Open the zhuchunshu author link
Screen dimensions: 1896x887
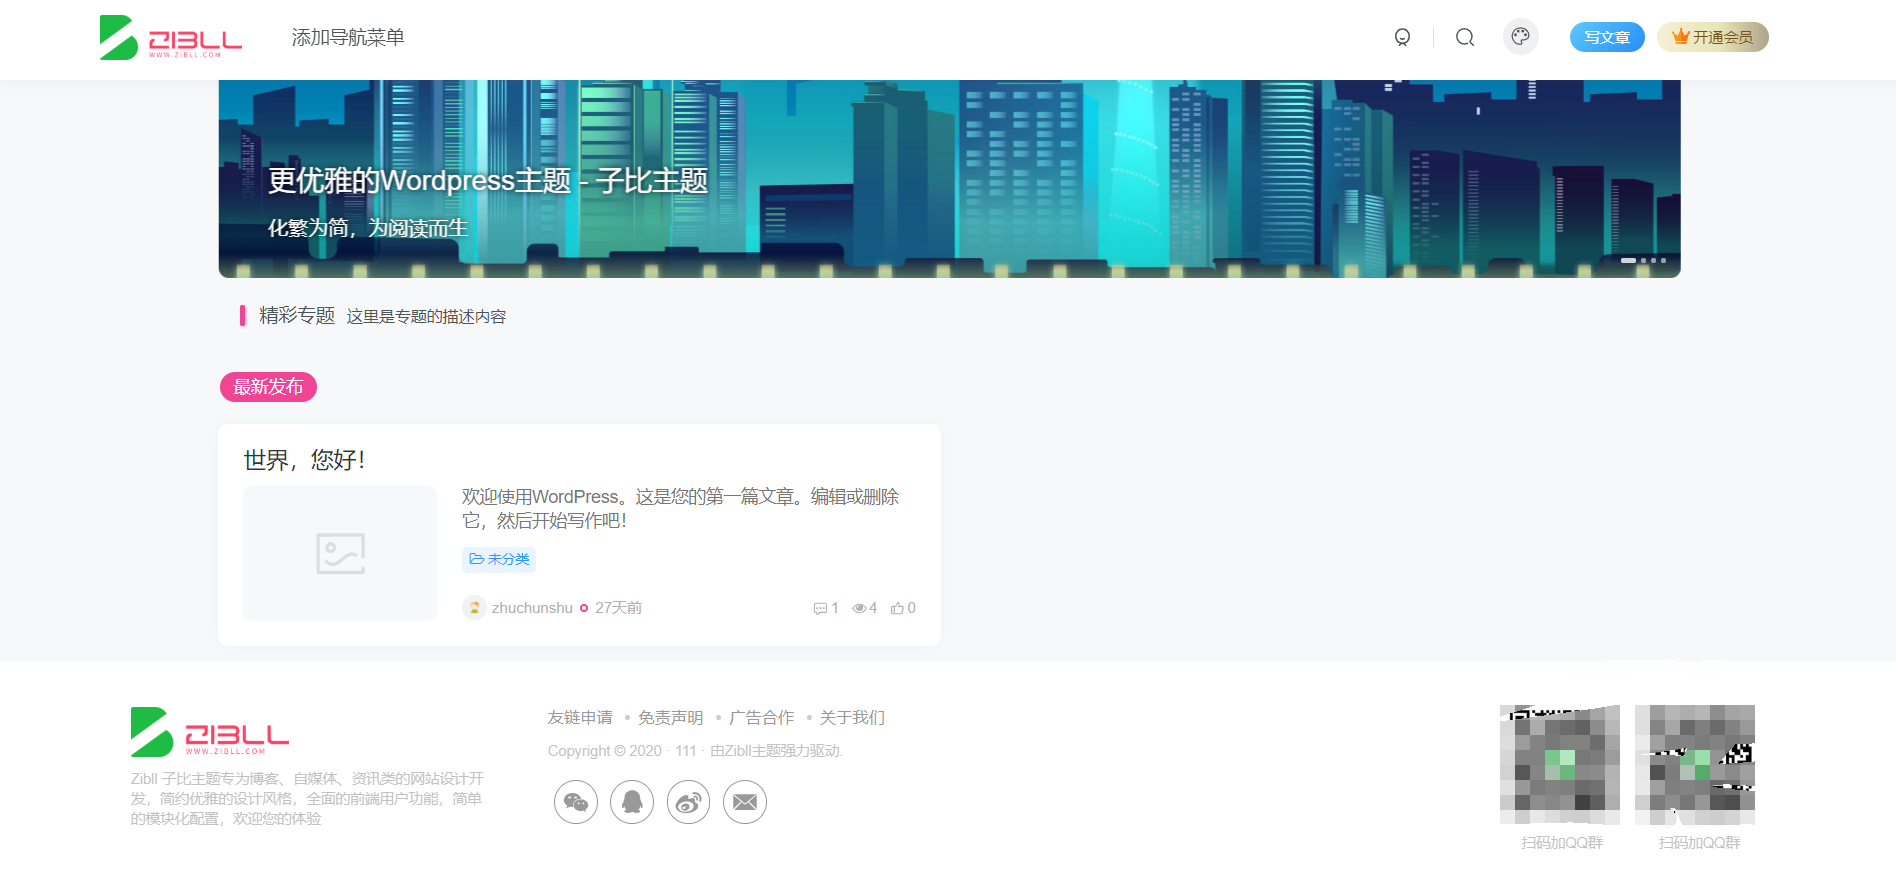[532, 608]
